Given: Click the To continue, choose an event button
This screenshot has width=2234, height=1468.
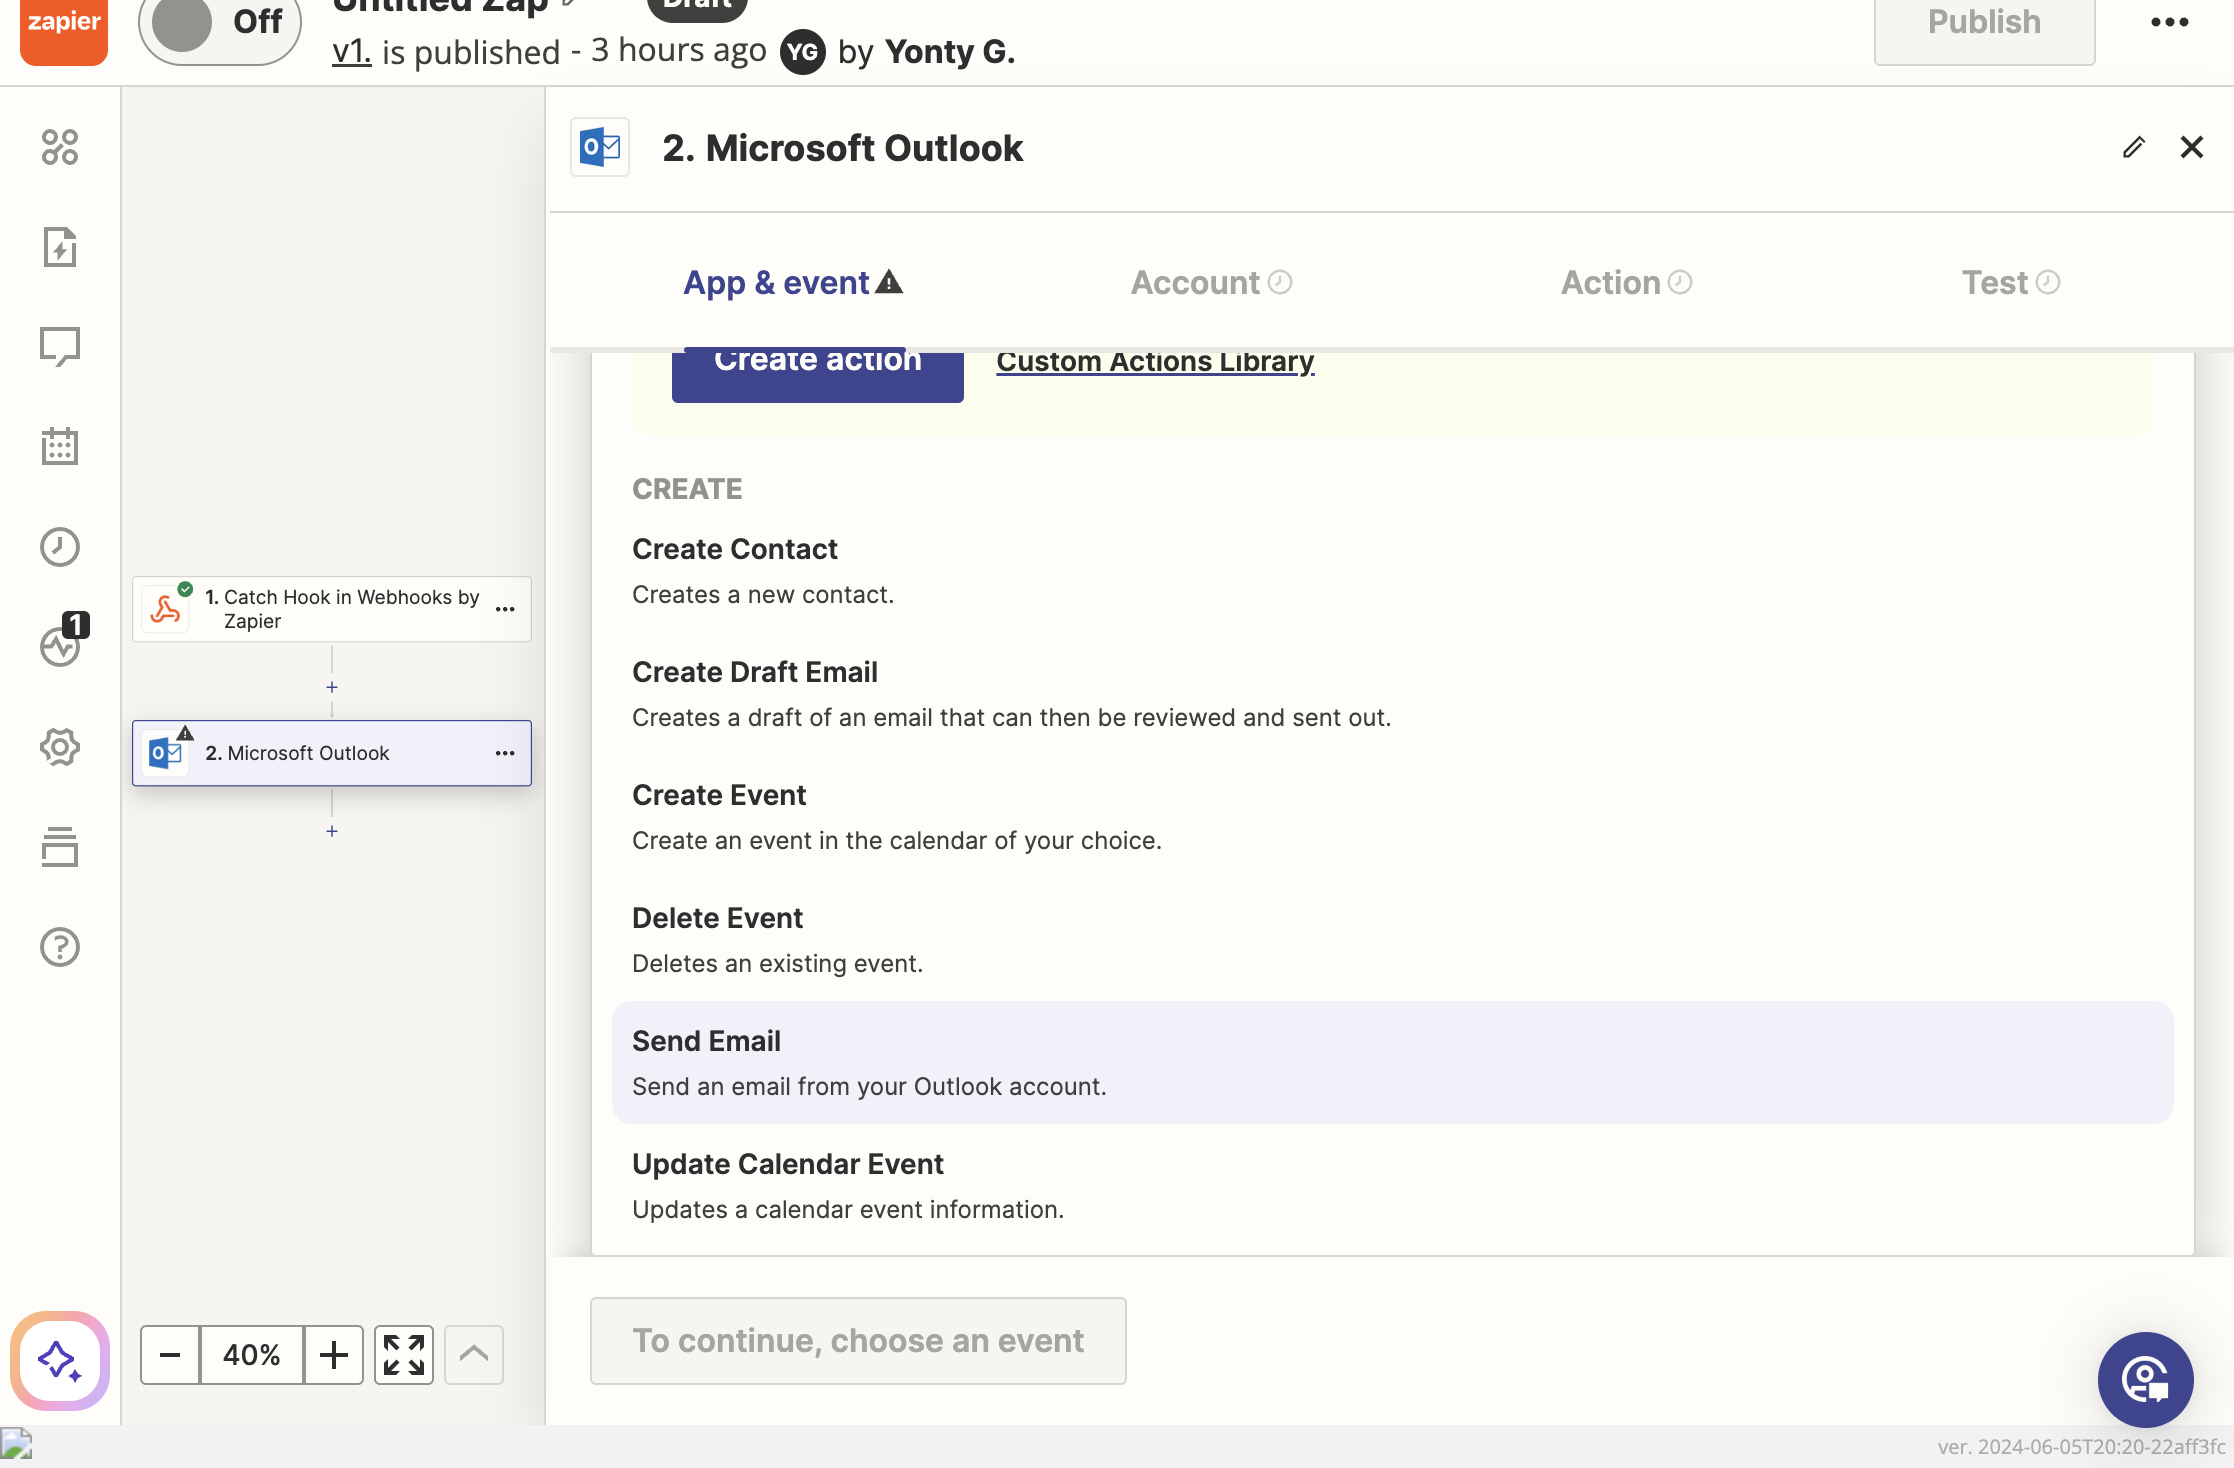Looking at the screenshot, I should [x=858, y=1341].
